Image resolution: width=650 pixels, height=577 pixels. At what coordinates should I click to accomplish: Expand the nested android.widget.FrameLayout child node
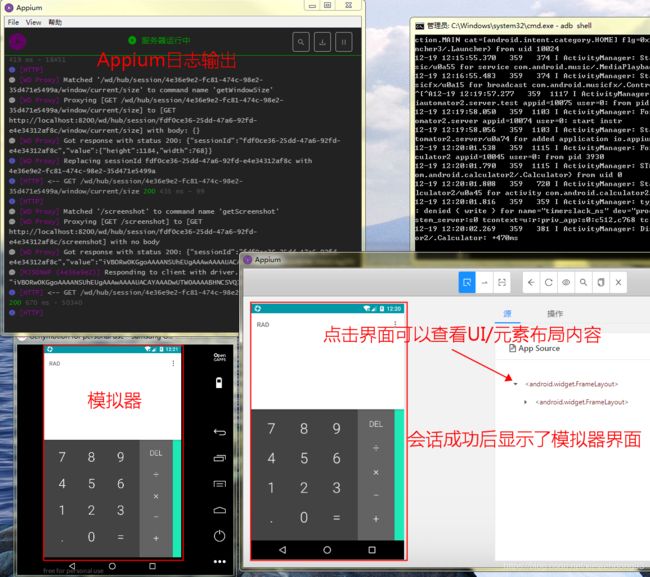coord(525,402)
